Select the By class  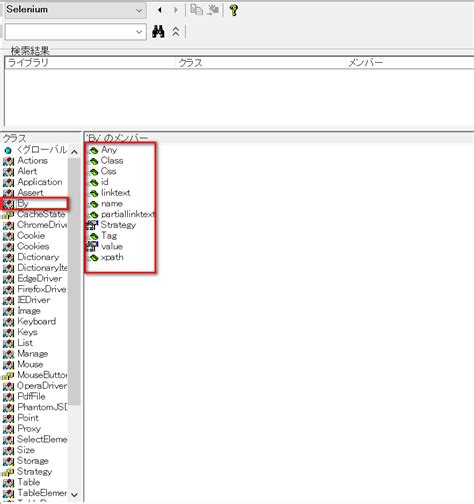pyautogui.click(x=35, y=203)
